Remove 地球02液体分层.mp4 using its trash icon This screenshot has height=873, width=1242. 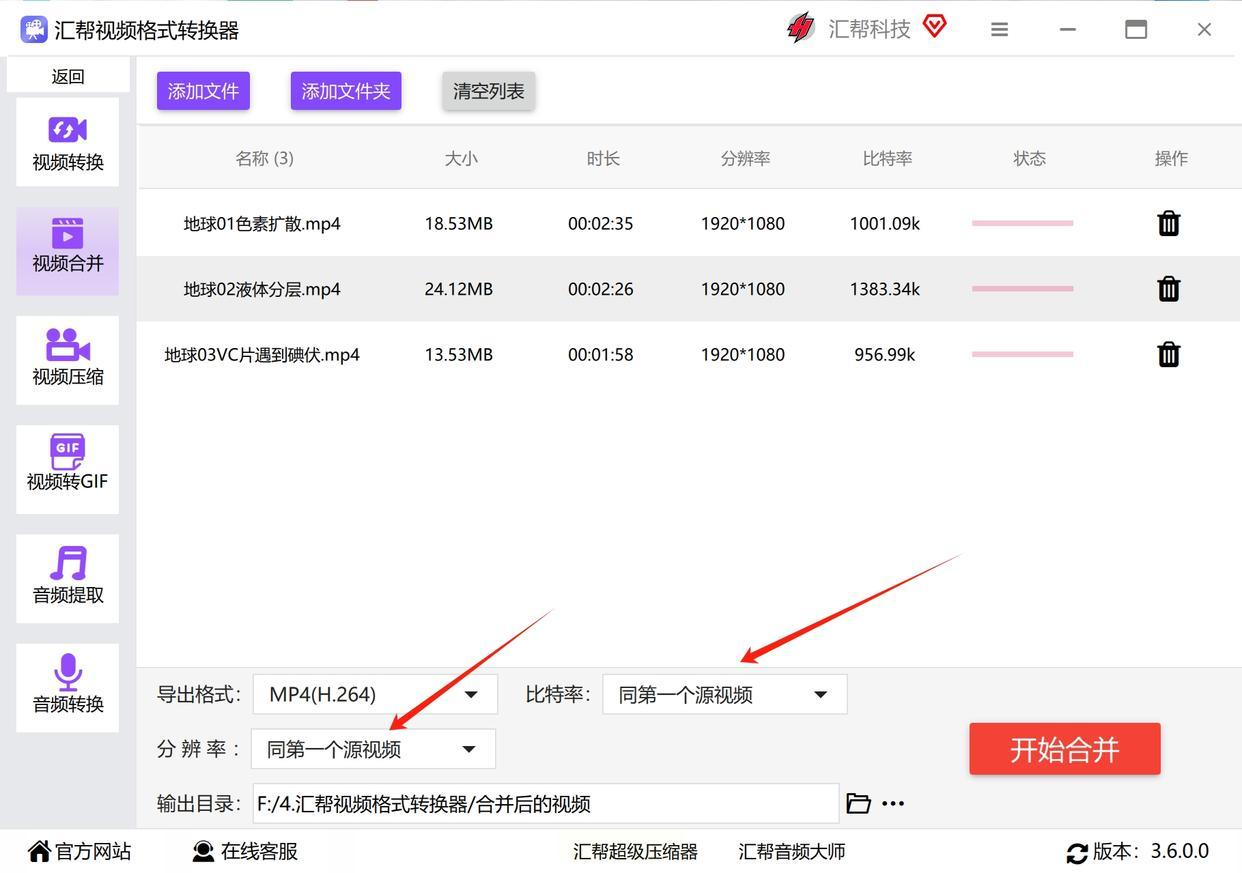[1168, 289]
